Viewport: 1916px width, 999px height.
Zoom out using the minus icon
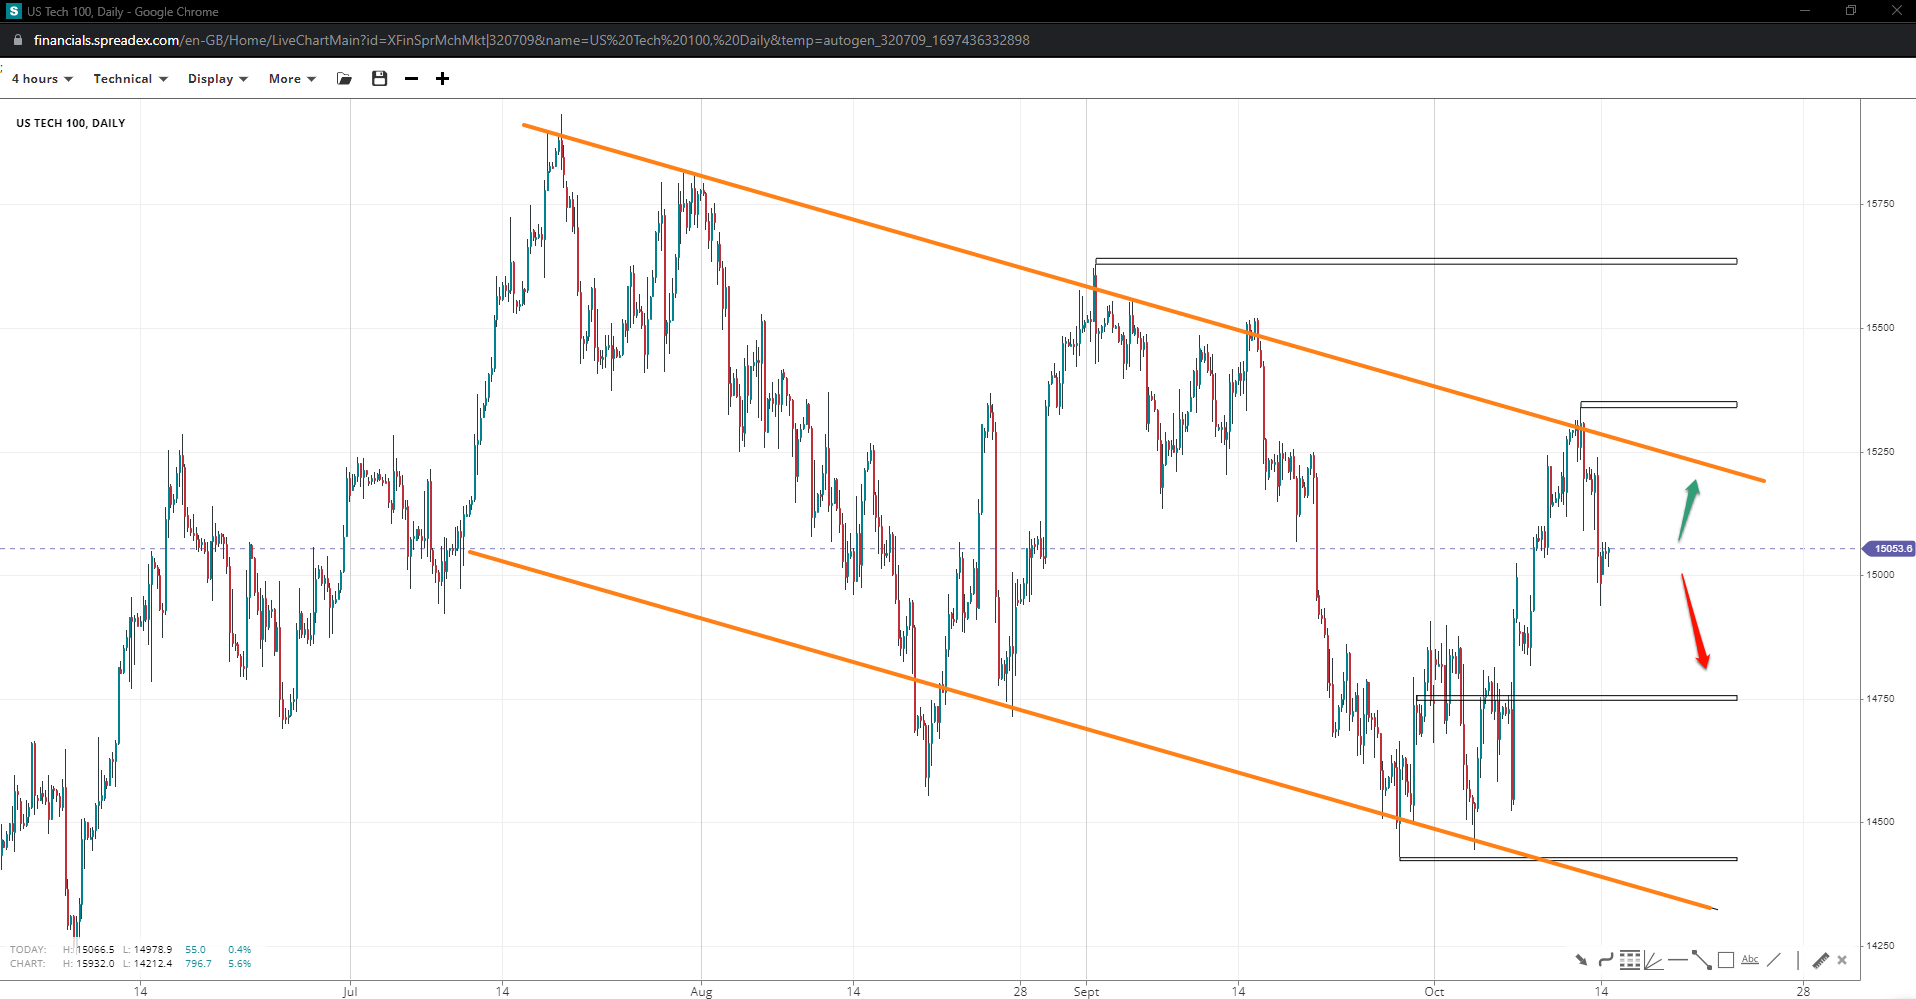[x=411, y=79]
